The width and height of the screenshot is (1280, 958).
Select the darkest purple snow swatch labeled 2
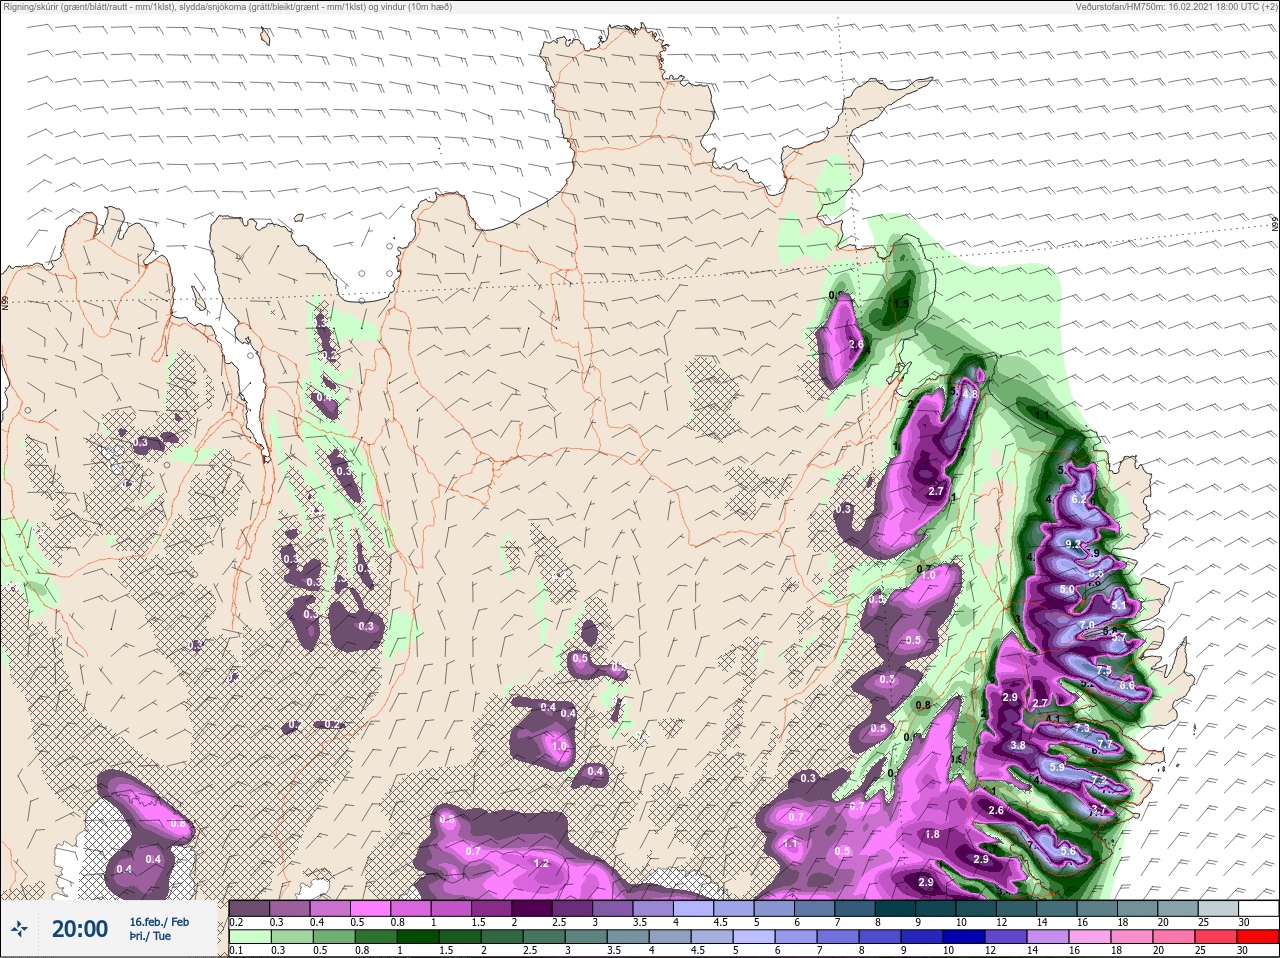click(532, 908)
